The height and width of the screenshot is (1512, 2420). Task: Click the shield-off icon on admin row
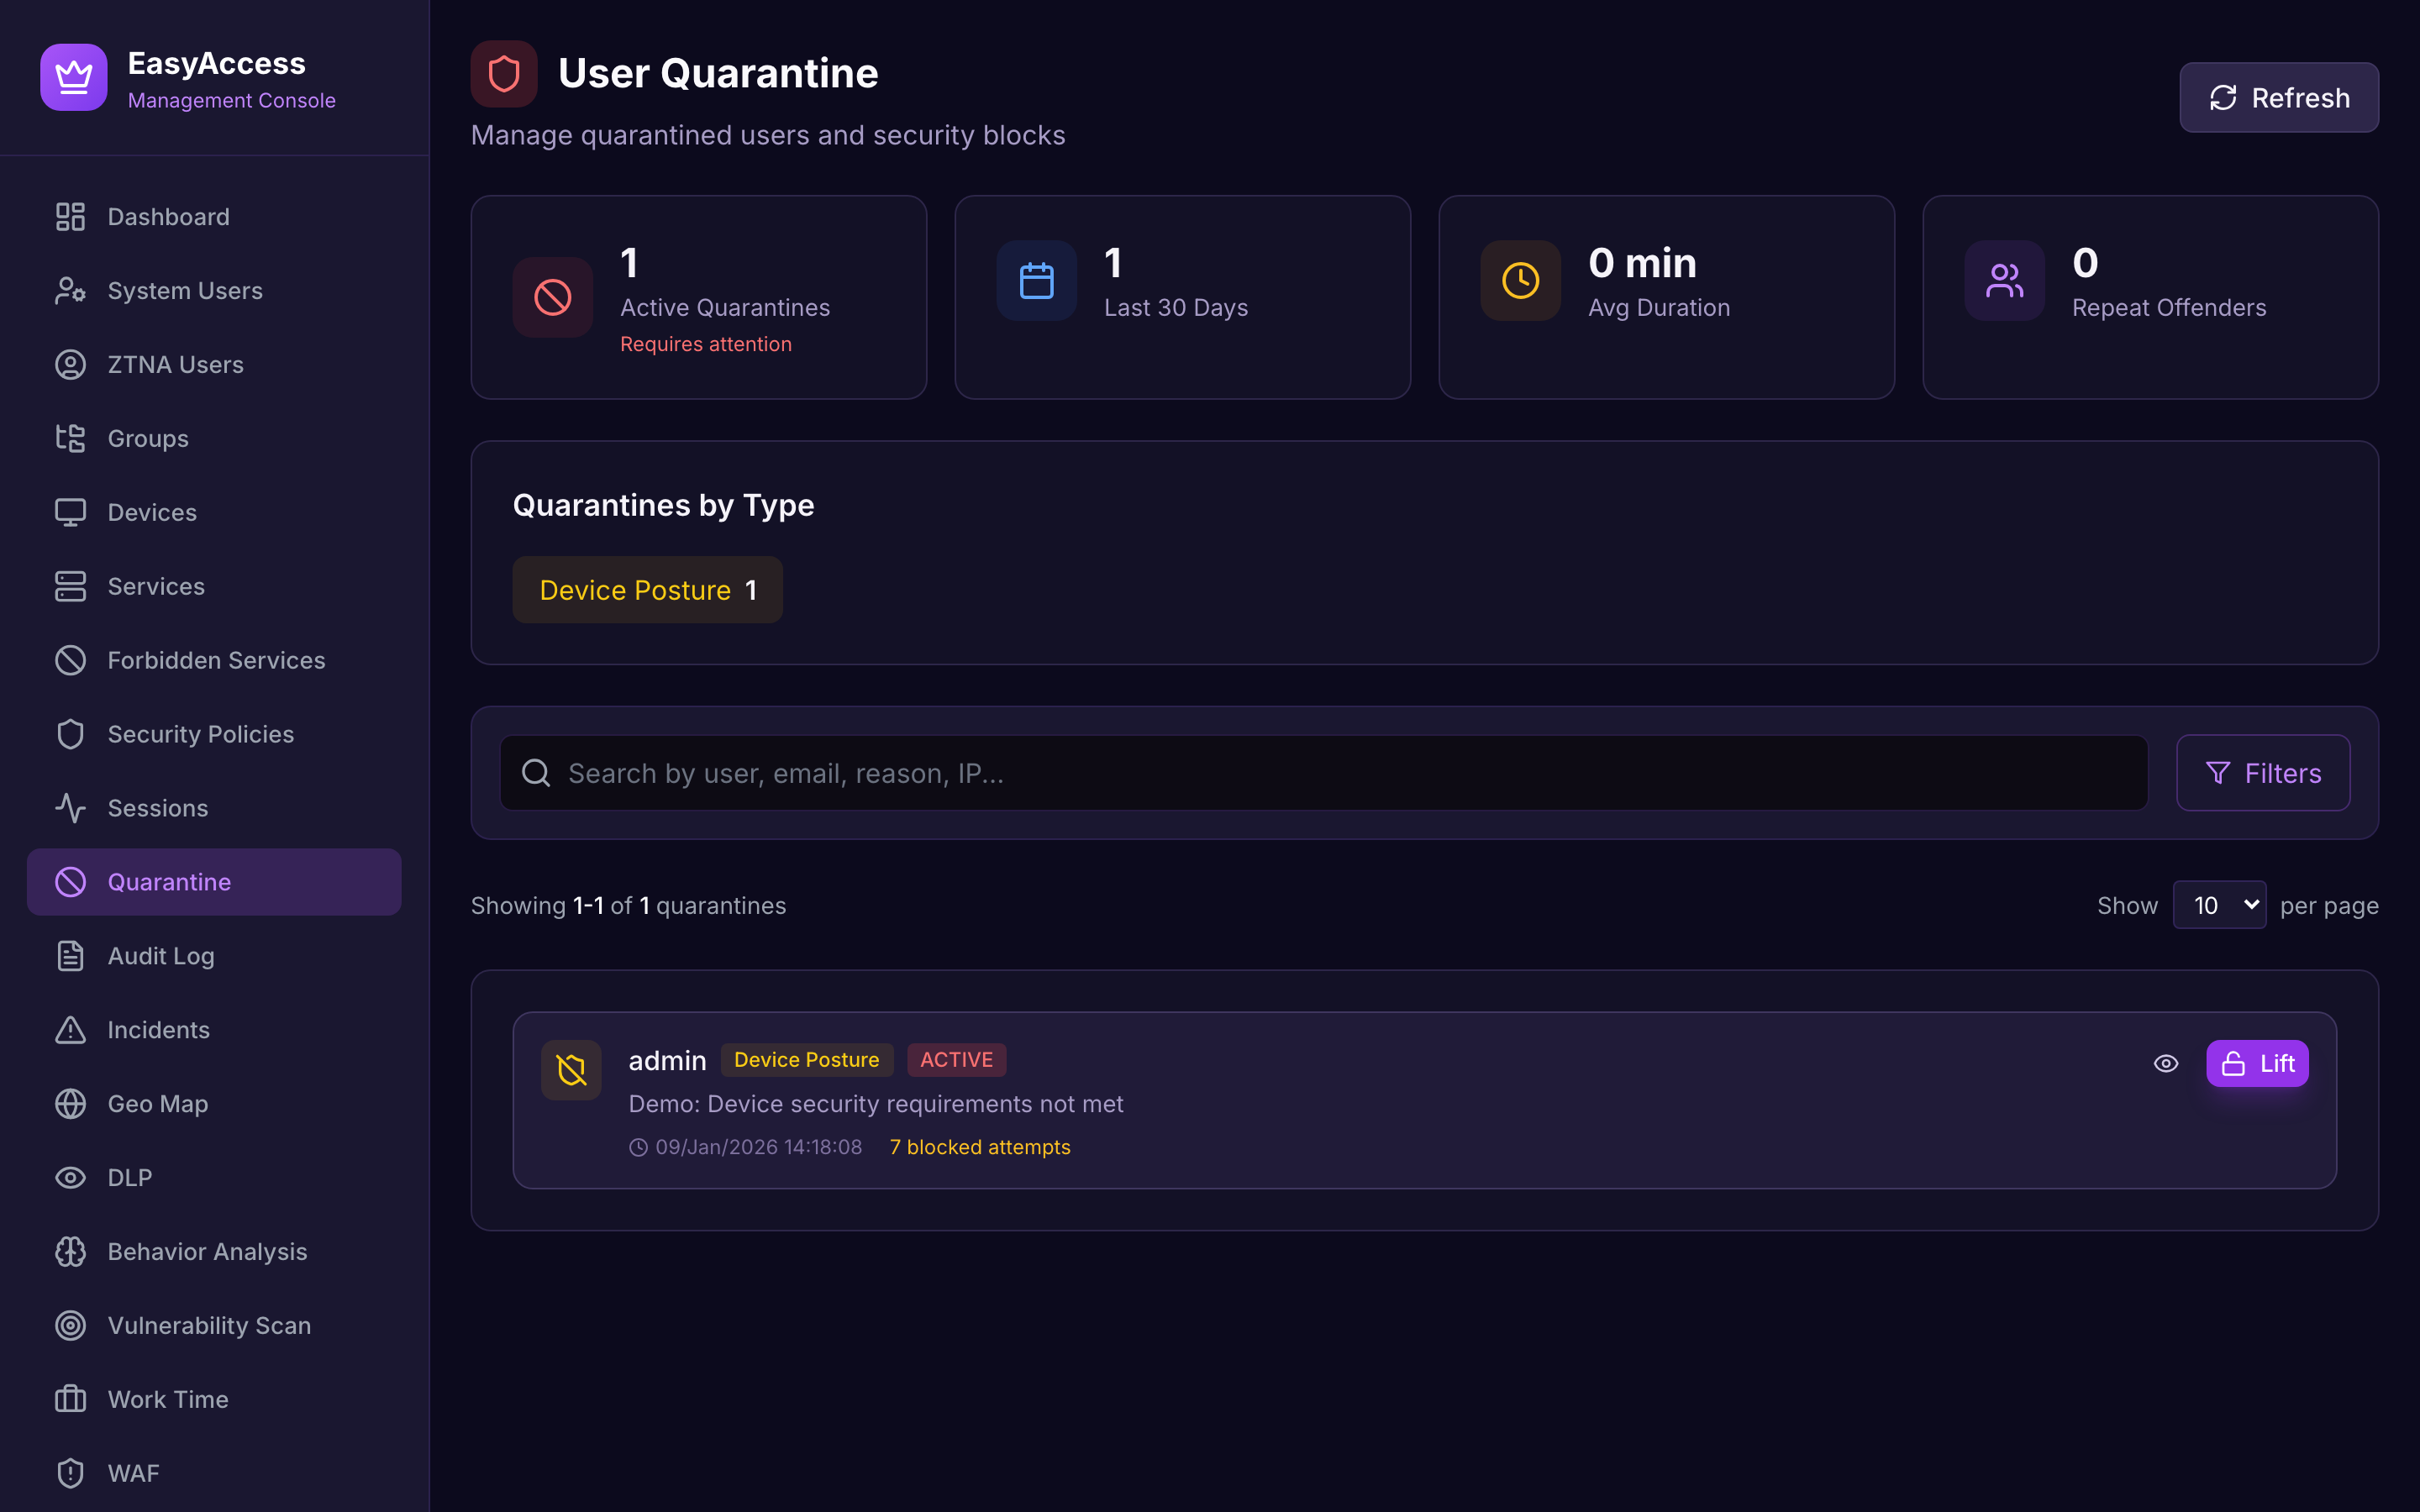pyautogui.click(x=571, y=1070)
